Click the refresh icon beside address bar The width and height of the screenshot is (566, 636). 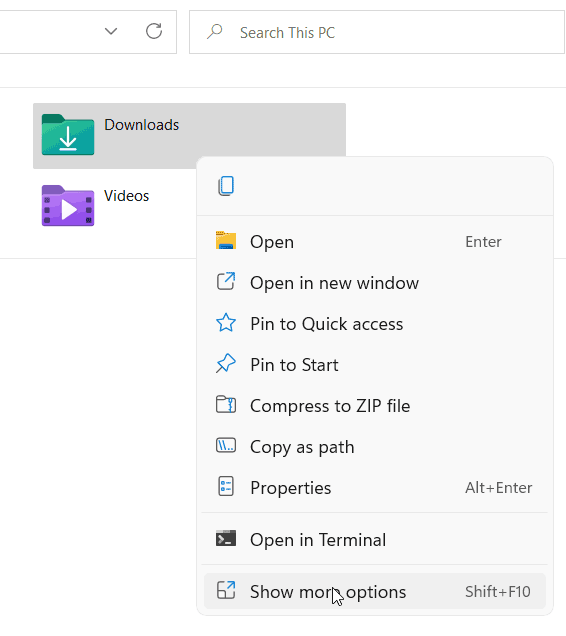(154, 31)
